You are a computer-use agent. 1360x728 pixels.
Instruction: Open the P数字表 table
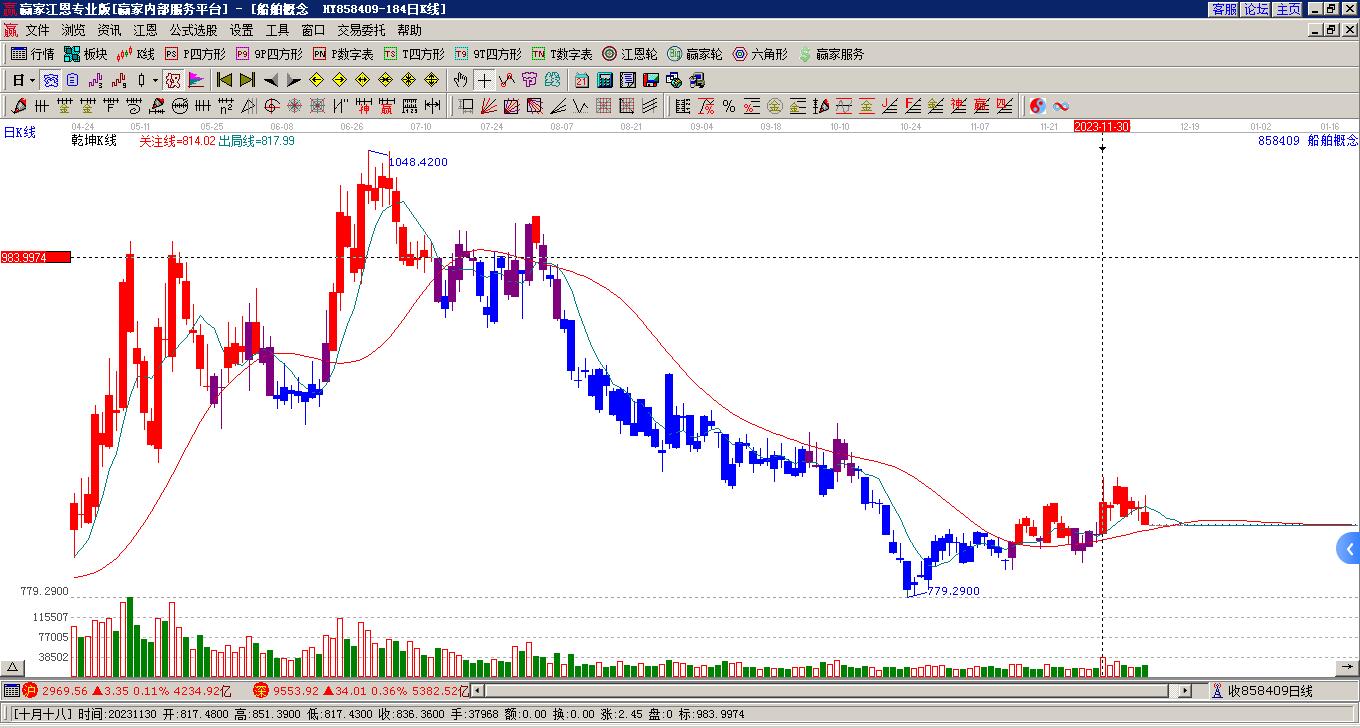coord(343,54)
